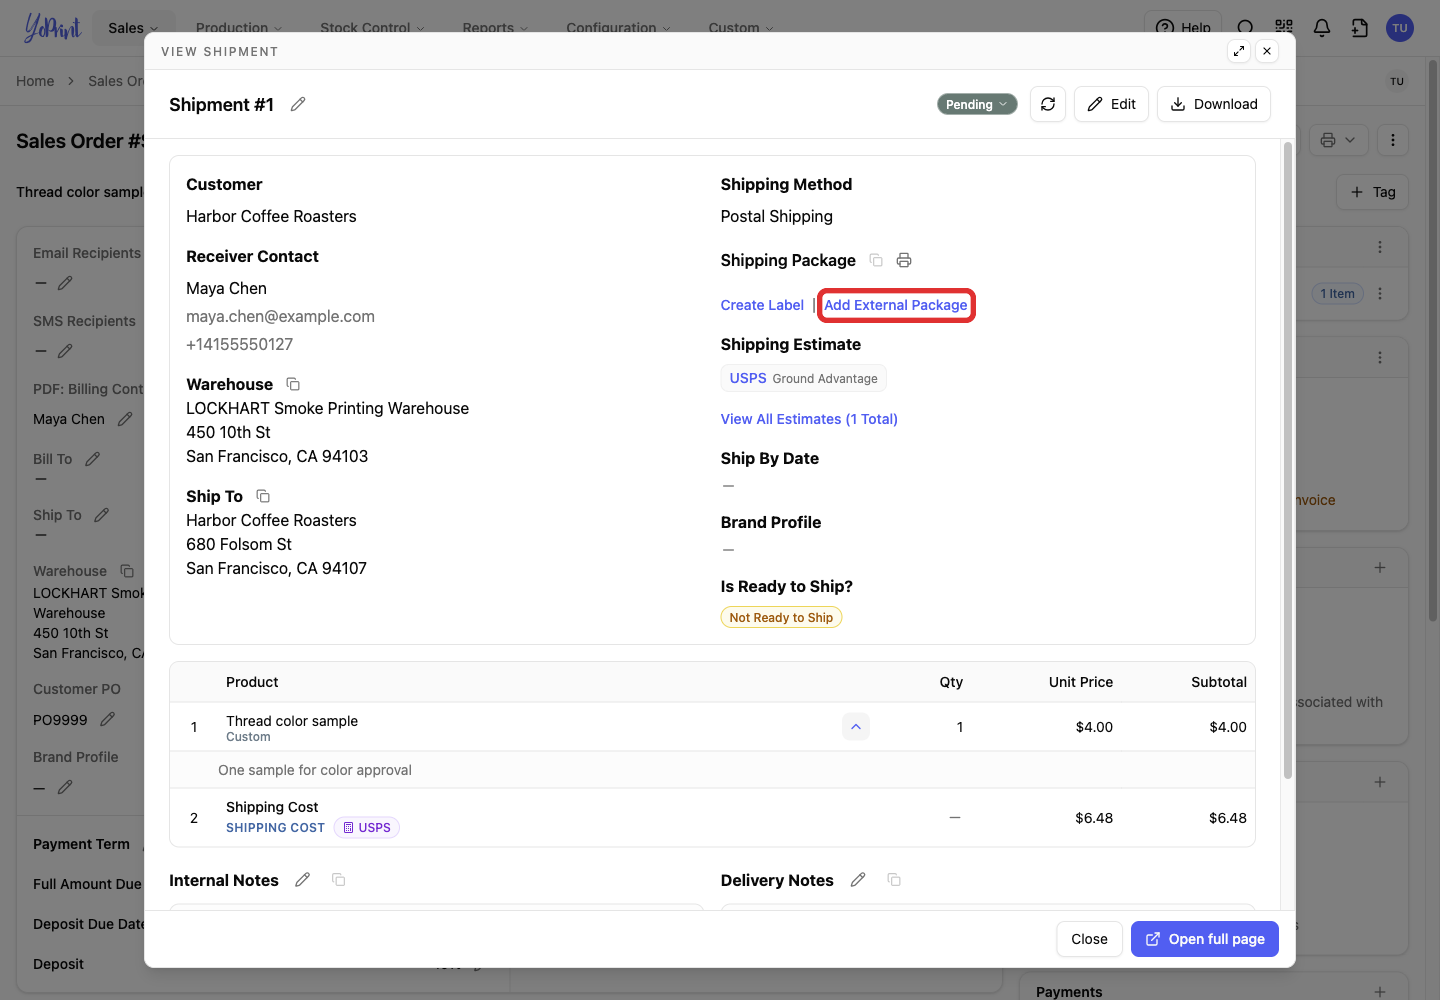Edit Delivery Notes pencil icon
1440x1000 pixels.
pos(858,880)
